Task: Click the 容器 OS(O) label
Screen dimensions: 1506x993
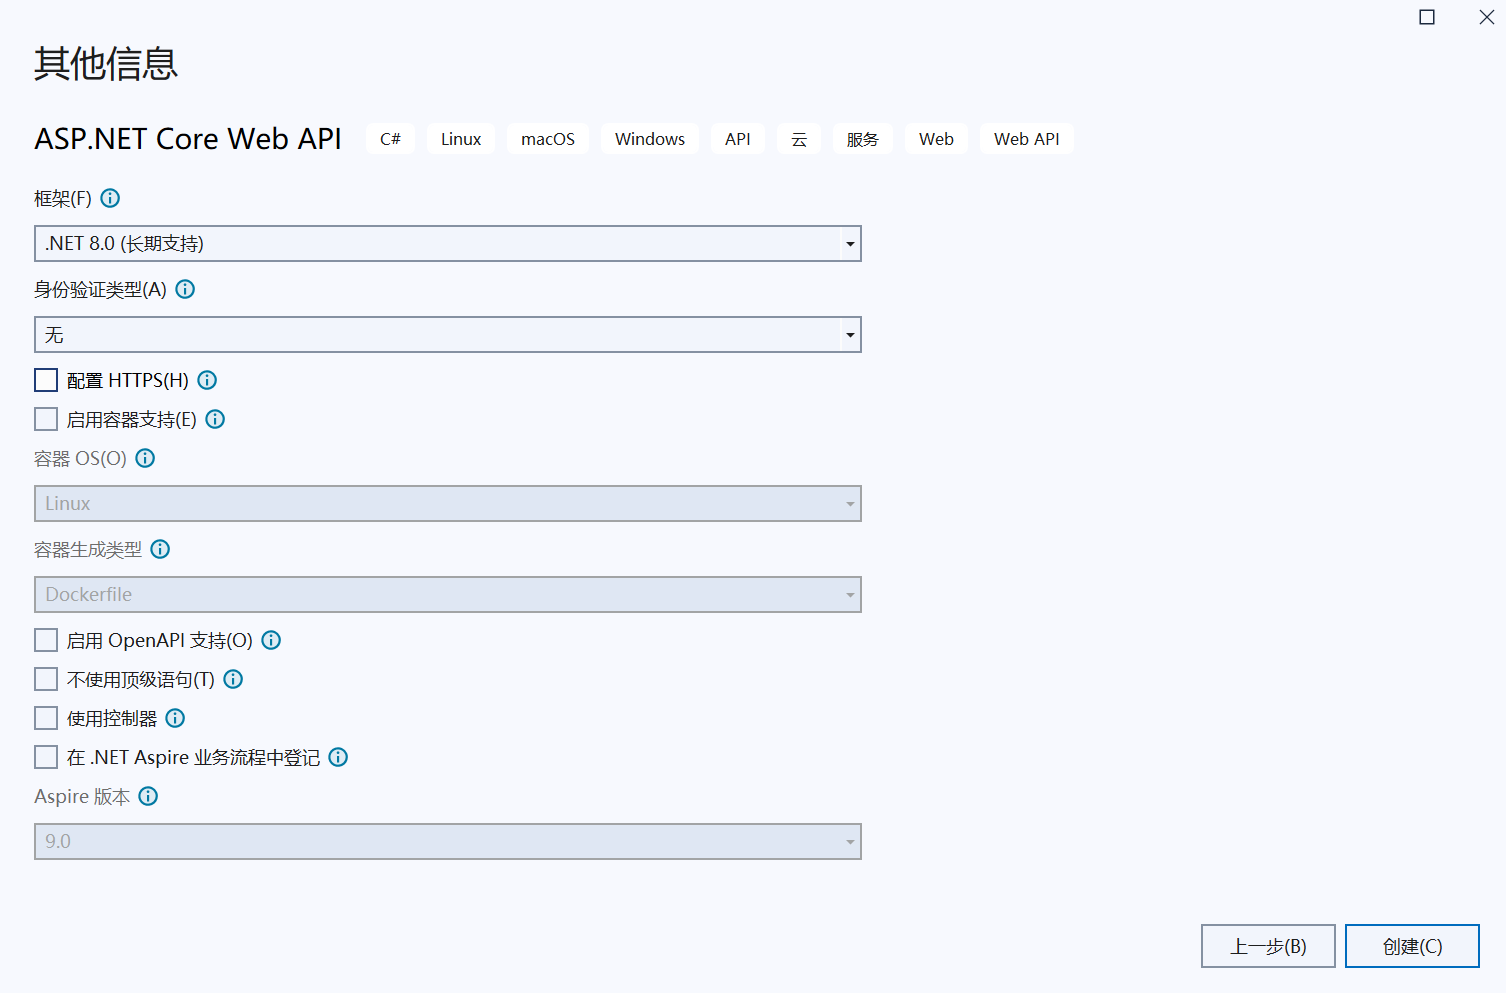Action: click(80, 458)
